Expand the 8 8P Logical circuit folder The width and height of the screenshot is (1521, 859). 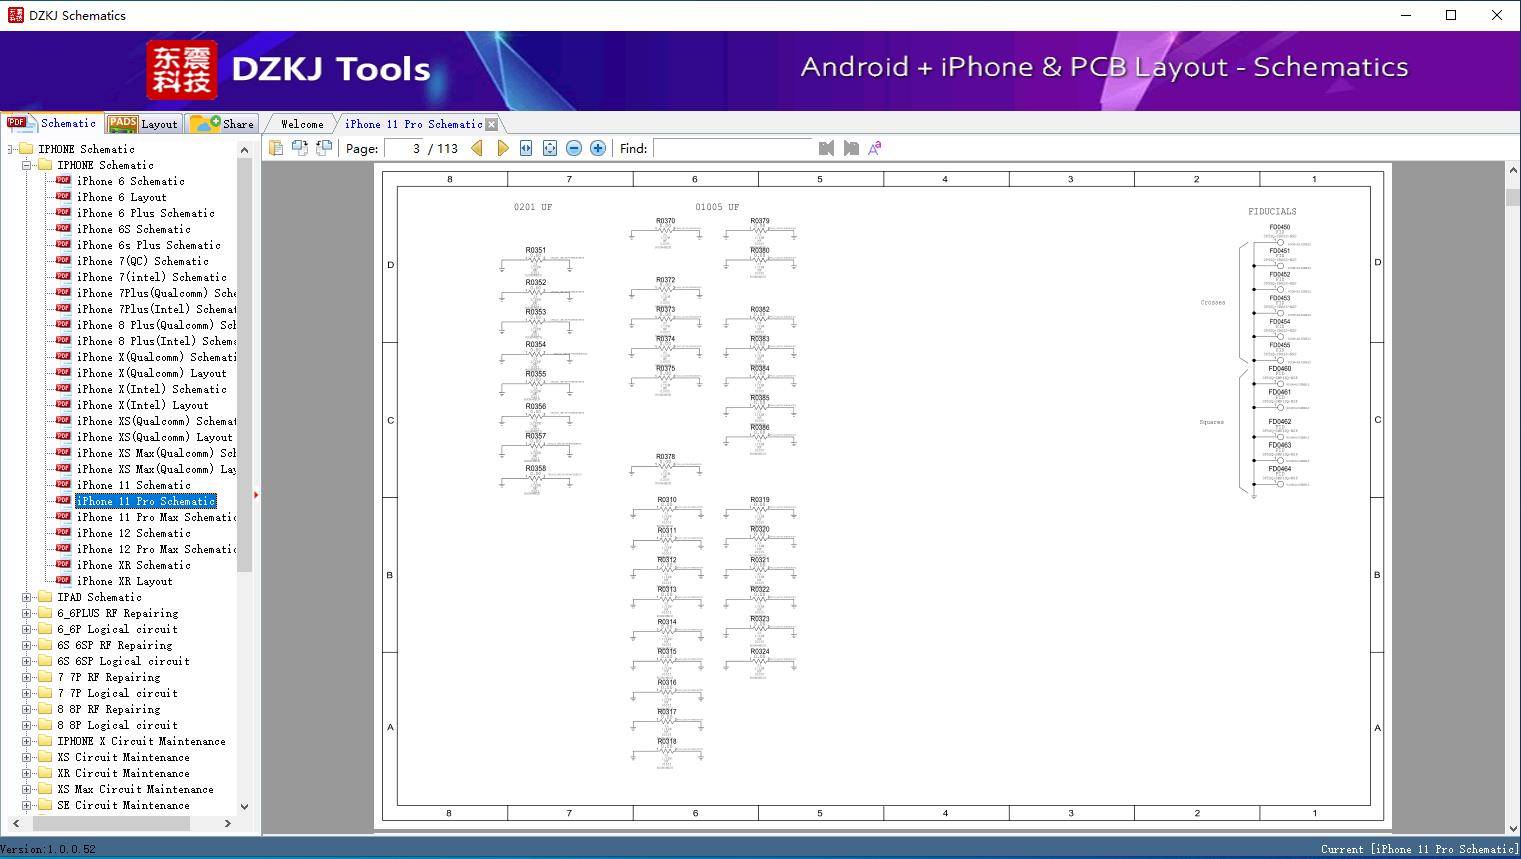point(27,725)
